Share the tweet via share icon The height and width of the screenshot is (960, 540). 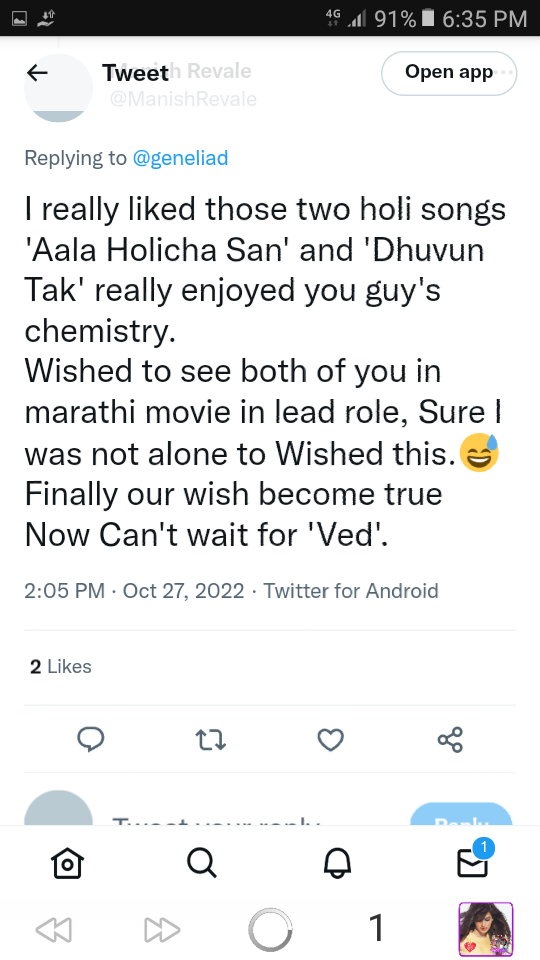451,740
